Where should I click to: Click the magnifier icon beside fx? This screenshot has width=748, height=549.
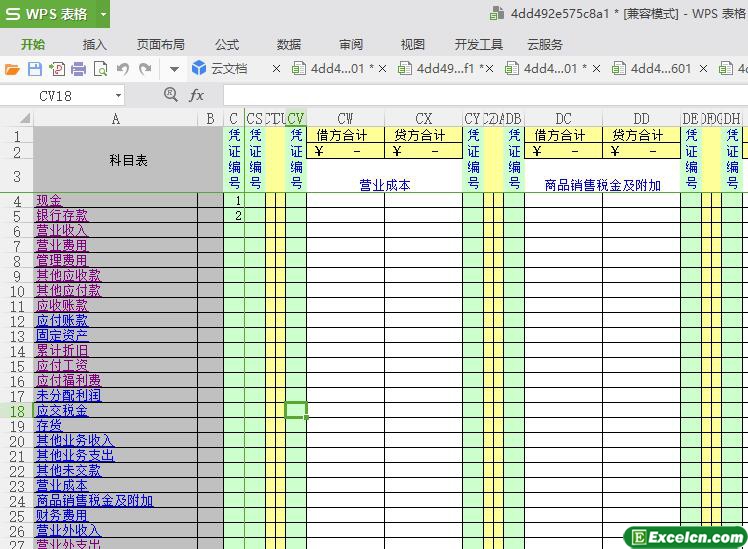[x=171, y=95]
